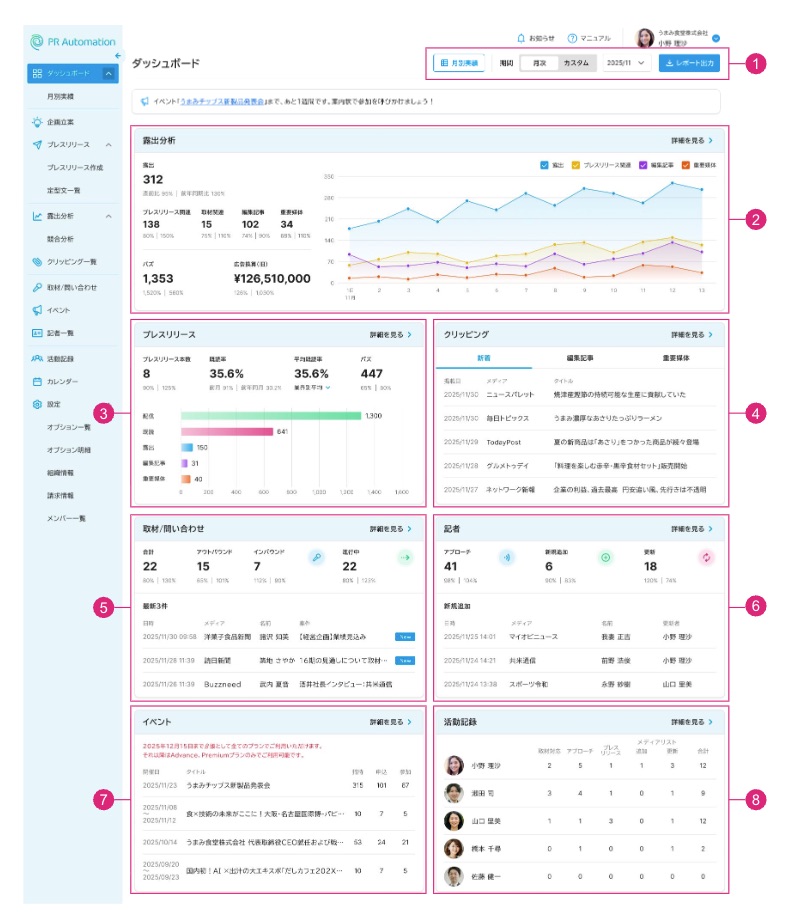The height and width of the screenshot is (912, 791).
Task: Open 企画立案 lightbulb icon in sidebar
Action: (x=37, y=122)
